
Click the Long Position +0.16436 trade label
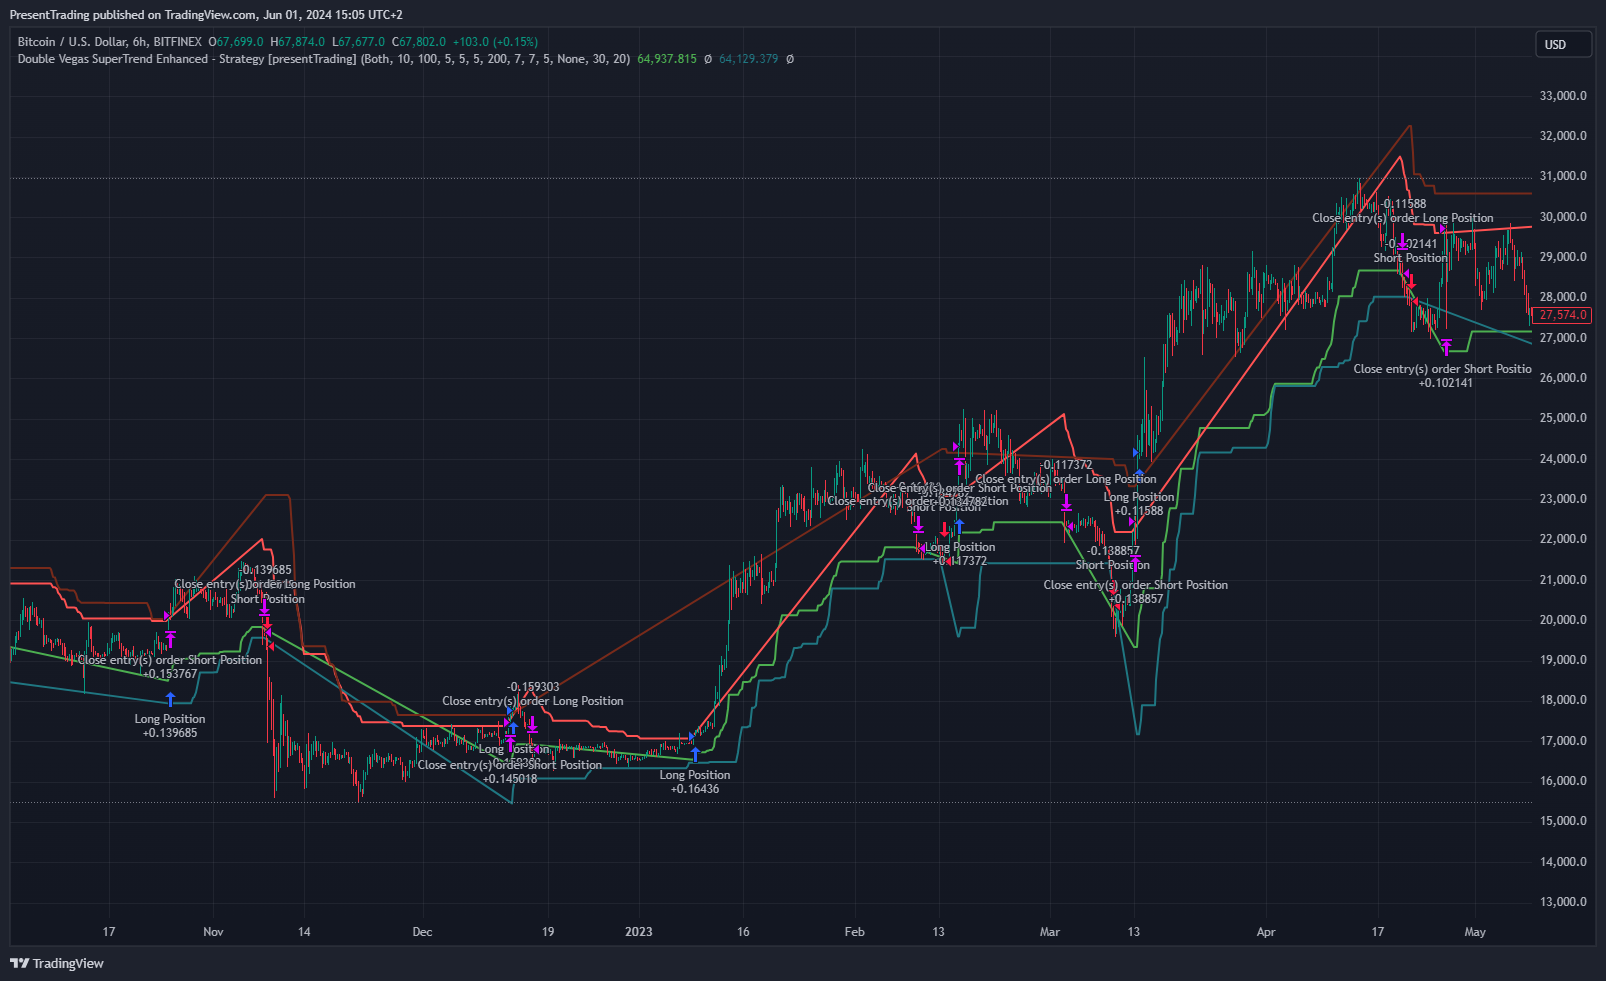tap(695, 782)
